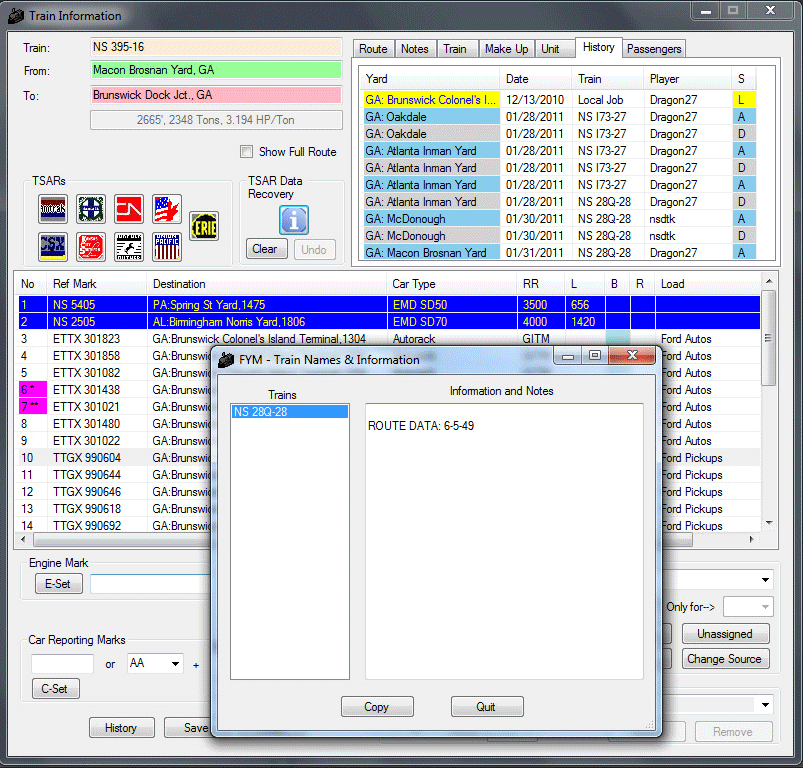Click the Clear button under TSAR Data Recovery

(x=265, y=249)
